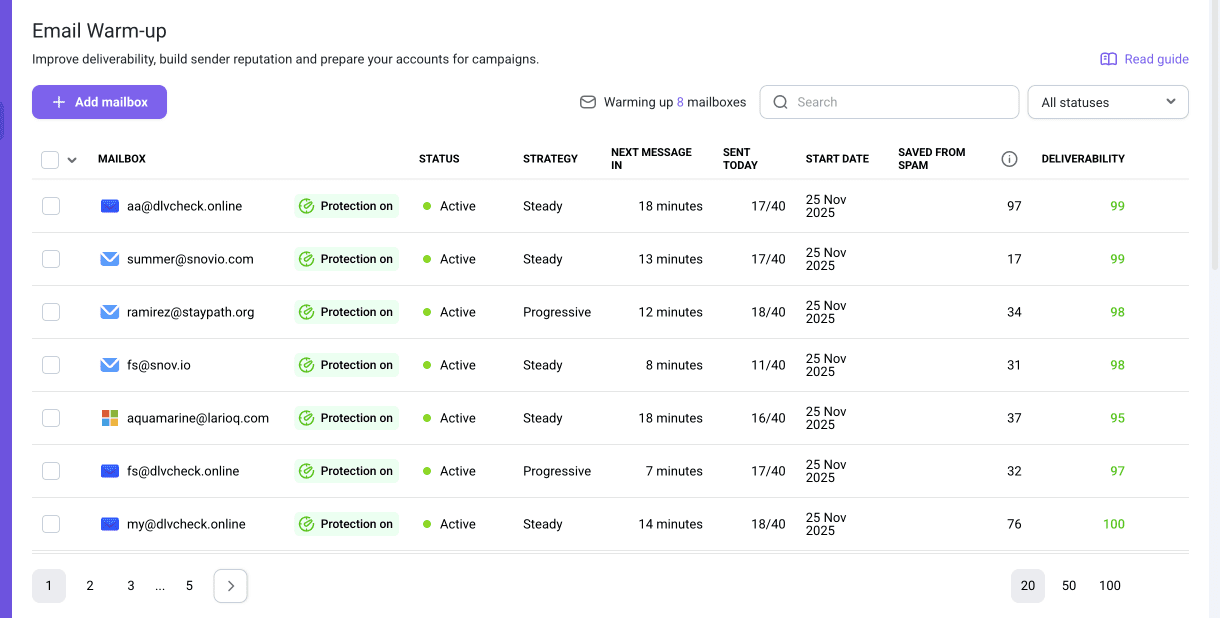Open the Read guide link

point(1156,59)
